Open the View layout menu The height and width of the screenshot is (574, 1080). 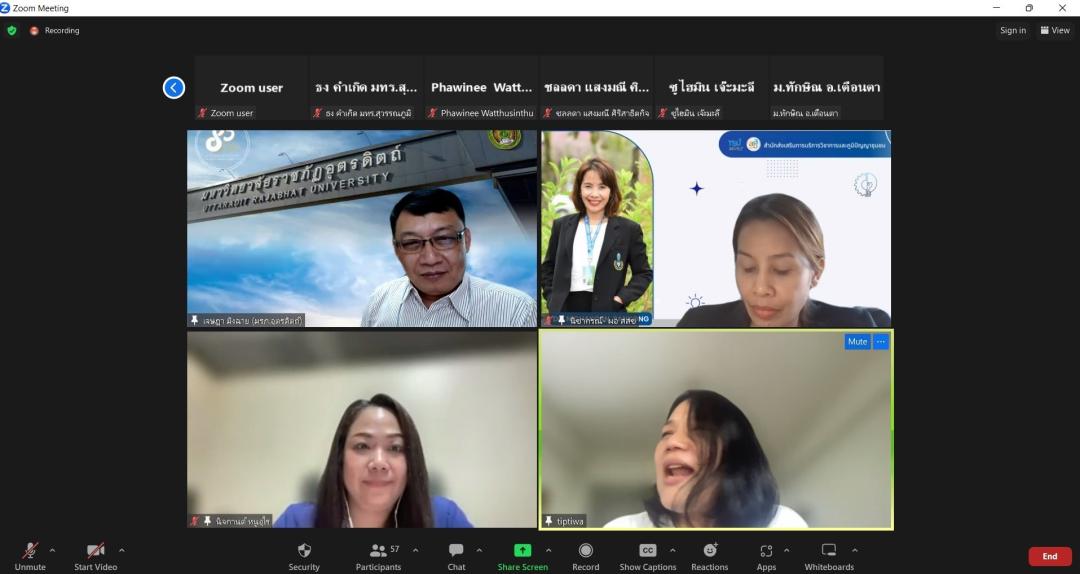(x=1055, y=31)
